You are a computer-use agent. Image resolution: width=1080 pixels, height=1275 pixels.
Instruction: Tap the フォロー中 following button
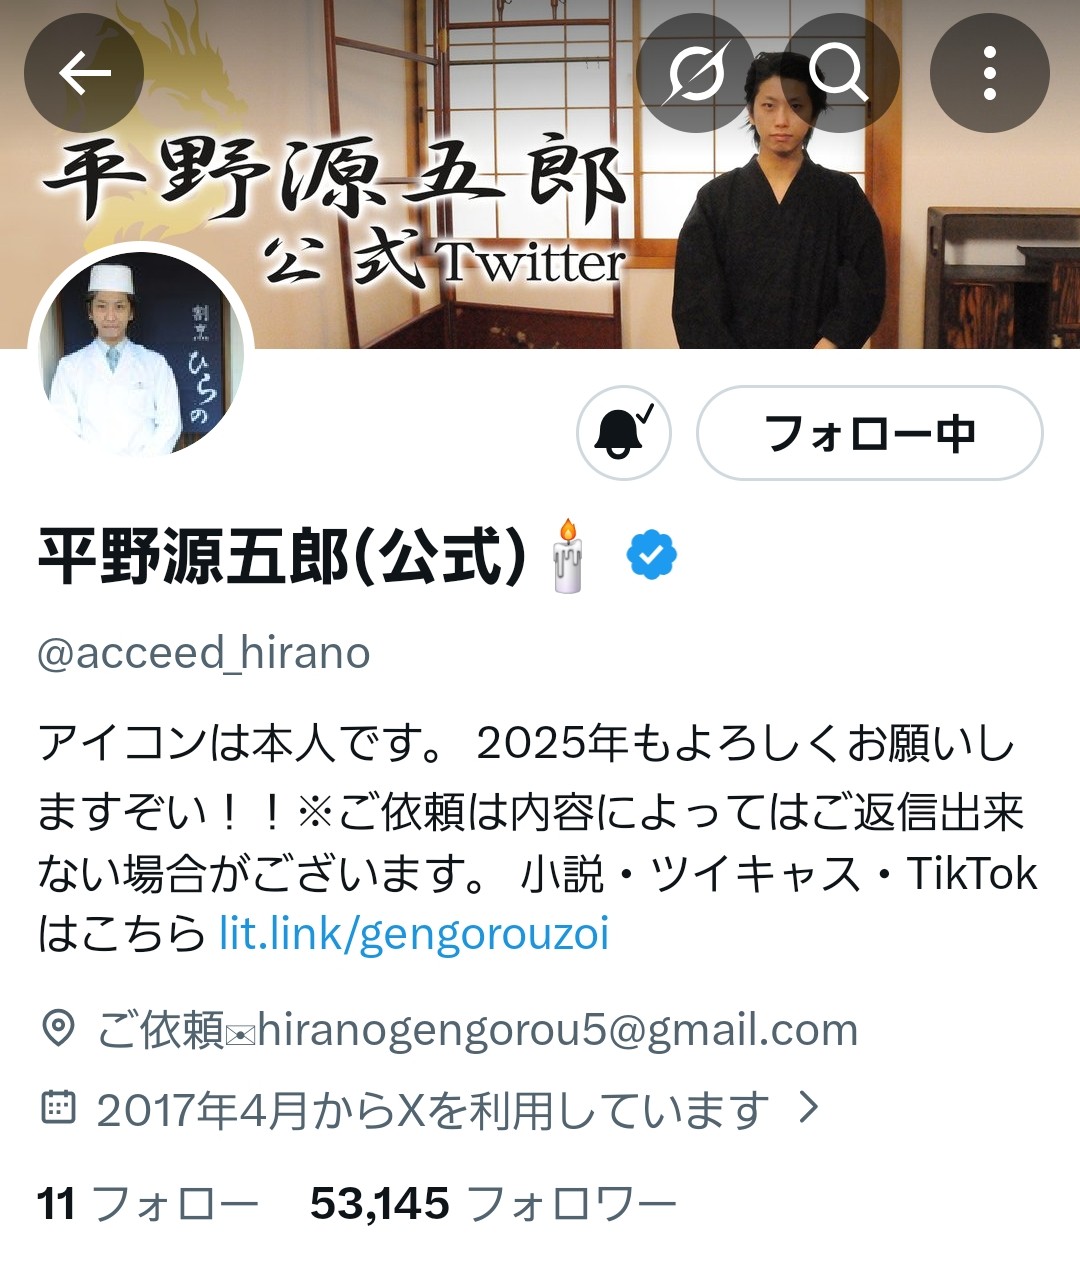(x=869, y=433)
